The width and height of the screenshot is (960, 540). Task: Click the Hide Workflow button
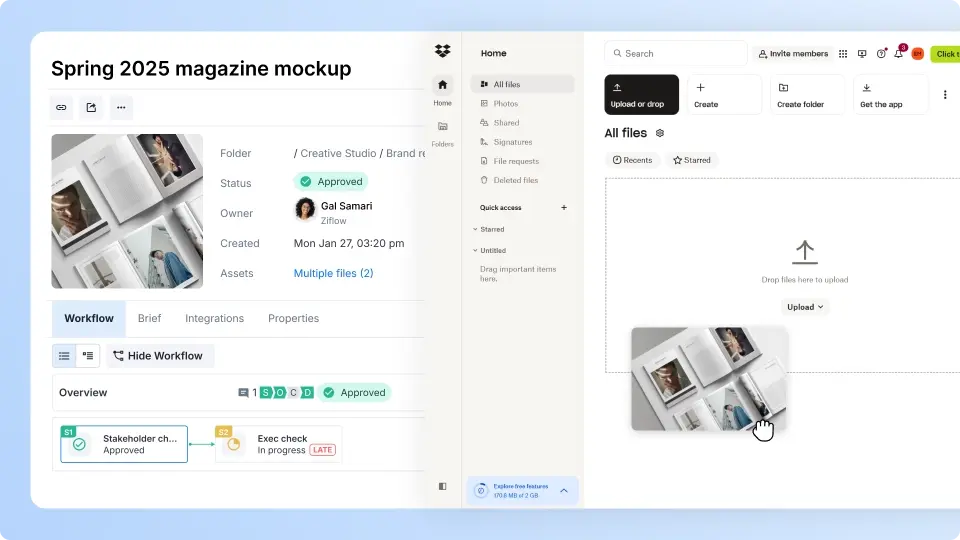click(x=158, y=355)
